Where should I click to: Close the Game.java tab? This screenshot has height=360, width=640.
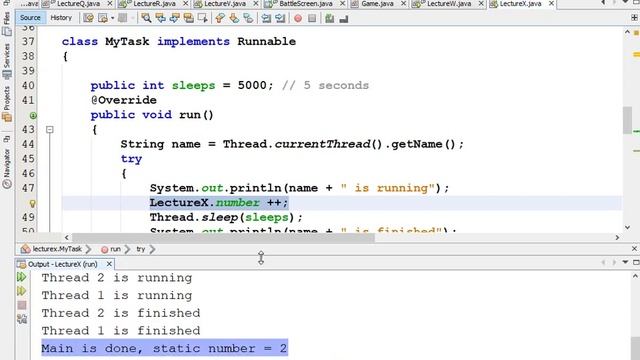coord(403,4)
